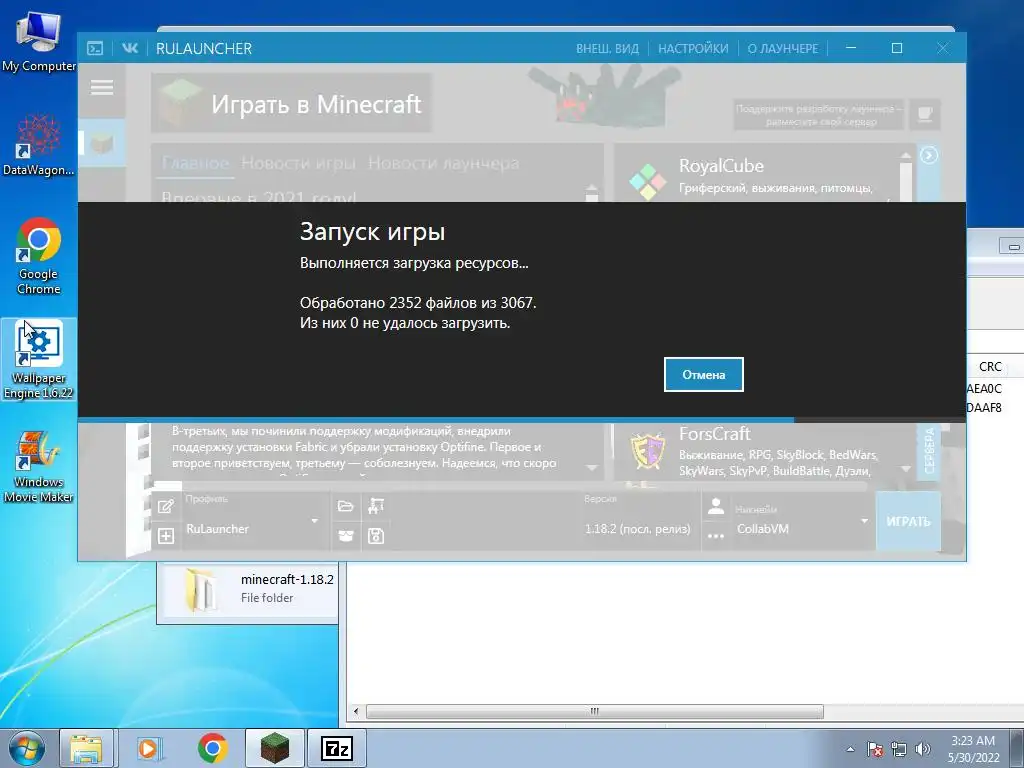Open the Action Center flag icon
The image size is (1024, 768).
point(875,749)
